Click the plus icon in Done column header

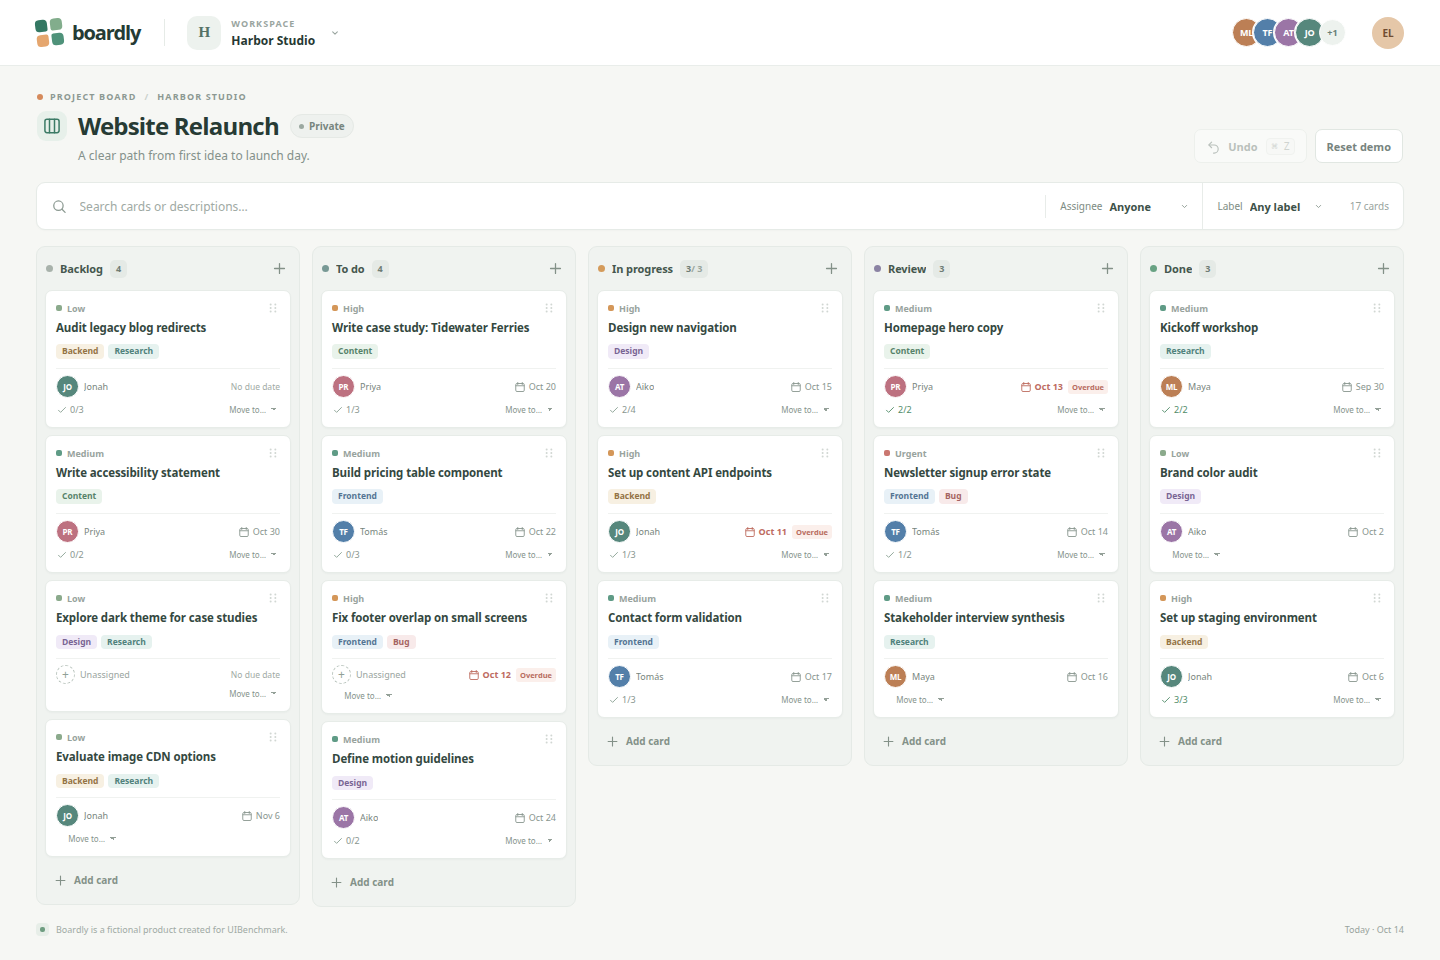pos(1383,269)
